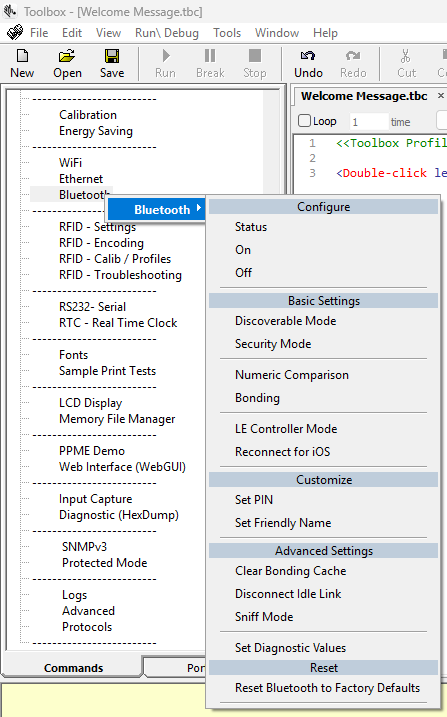Screen dimensions: 447x717
Task: Select Discoverable Mode menu entry
Action: [x=286, y=321]
